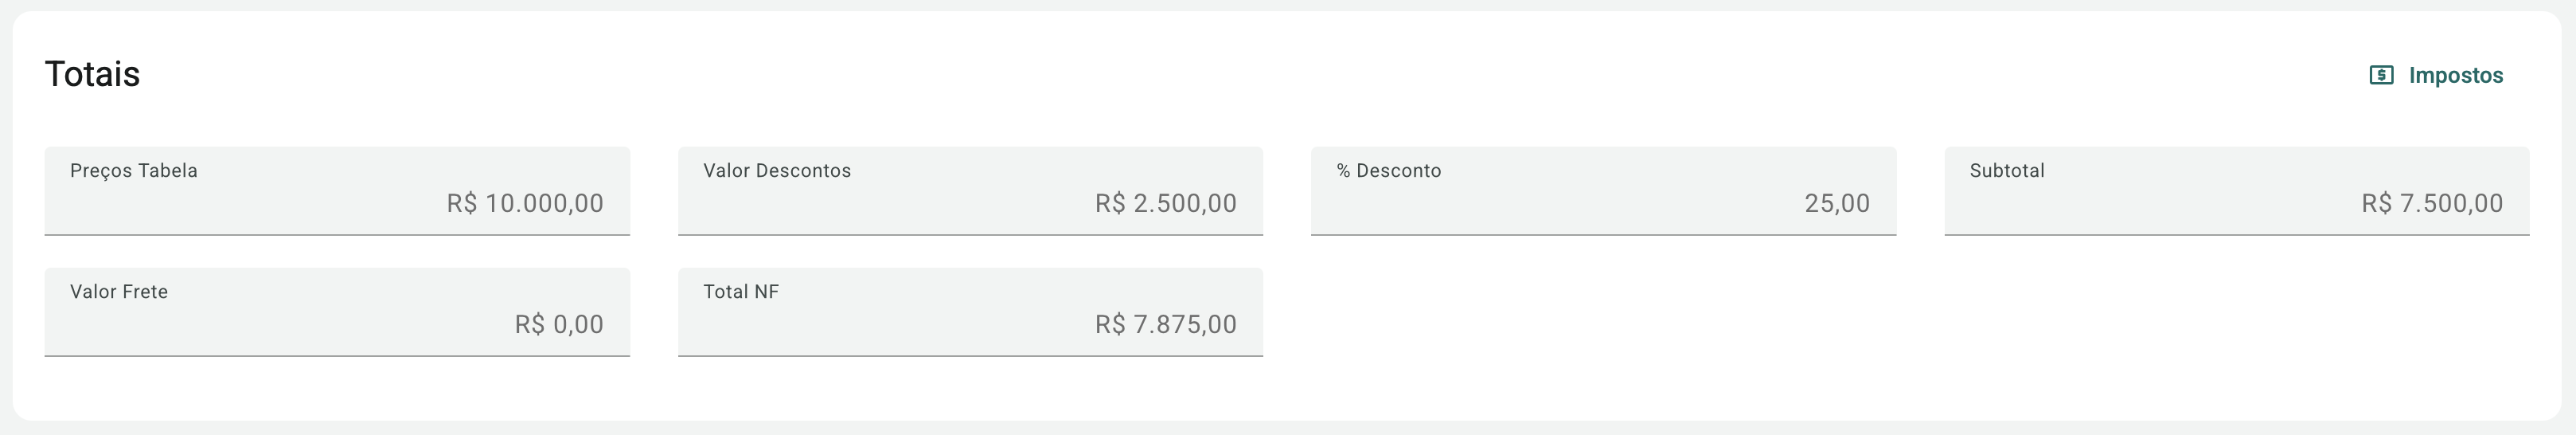Click the R$ 7.875,00 total value
2576x435 pixels.
point(1165,325)
